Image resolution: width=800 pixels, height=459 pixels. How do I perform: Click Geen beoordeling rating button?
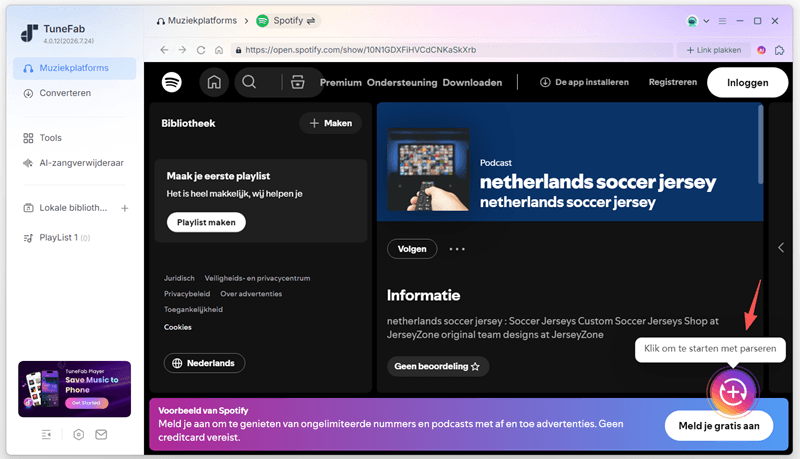pyautogui.click(x=437, y=366)
